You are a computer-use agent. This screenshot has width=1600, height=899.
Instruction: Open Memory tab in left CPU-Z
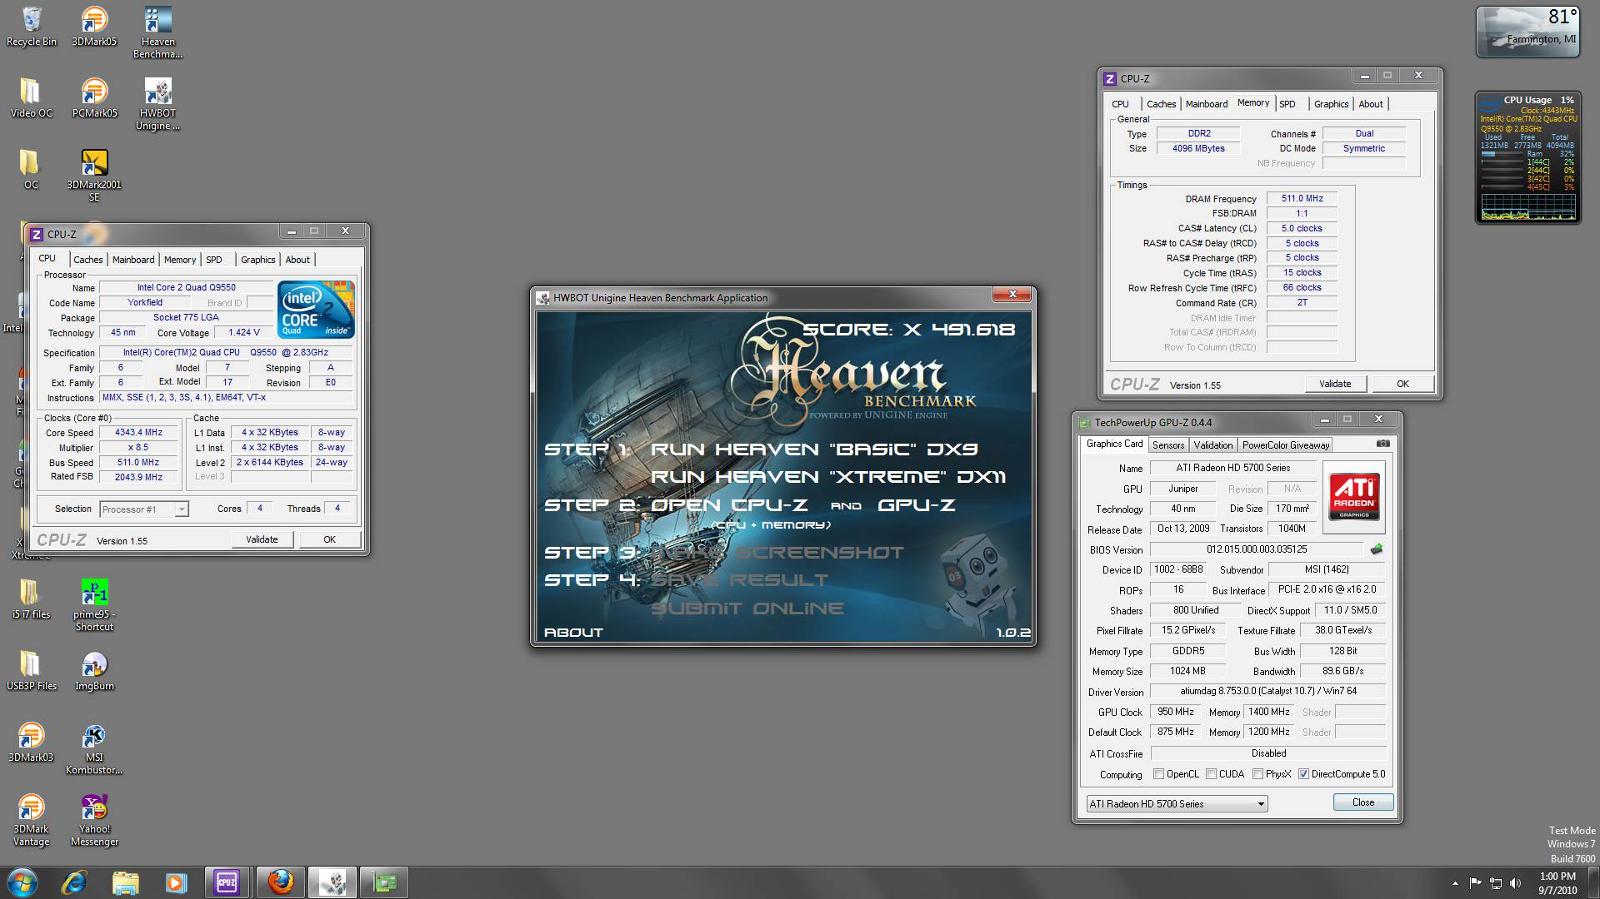[180, 260]
